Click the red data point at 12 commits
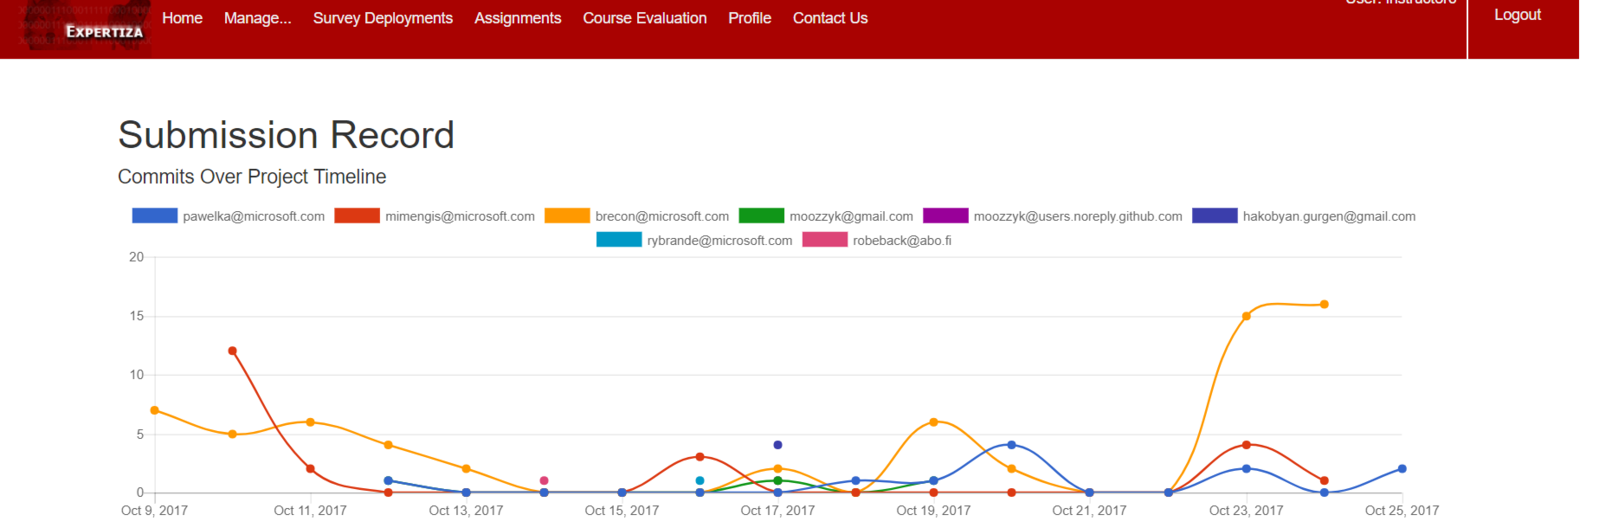The height and width of the screenshot is (528, 1599). (232, 351)
